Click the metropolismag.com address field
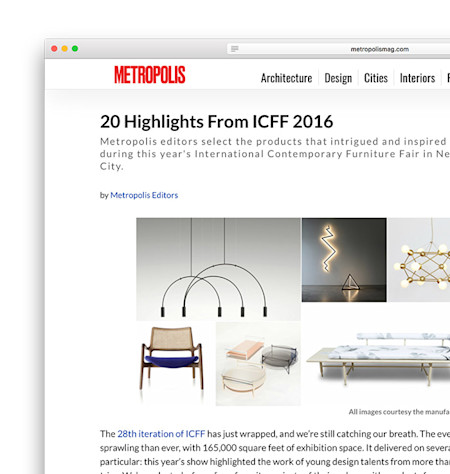The height and width of the screenshot is (474, 450). [339, 49]
